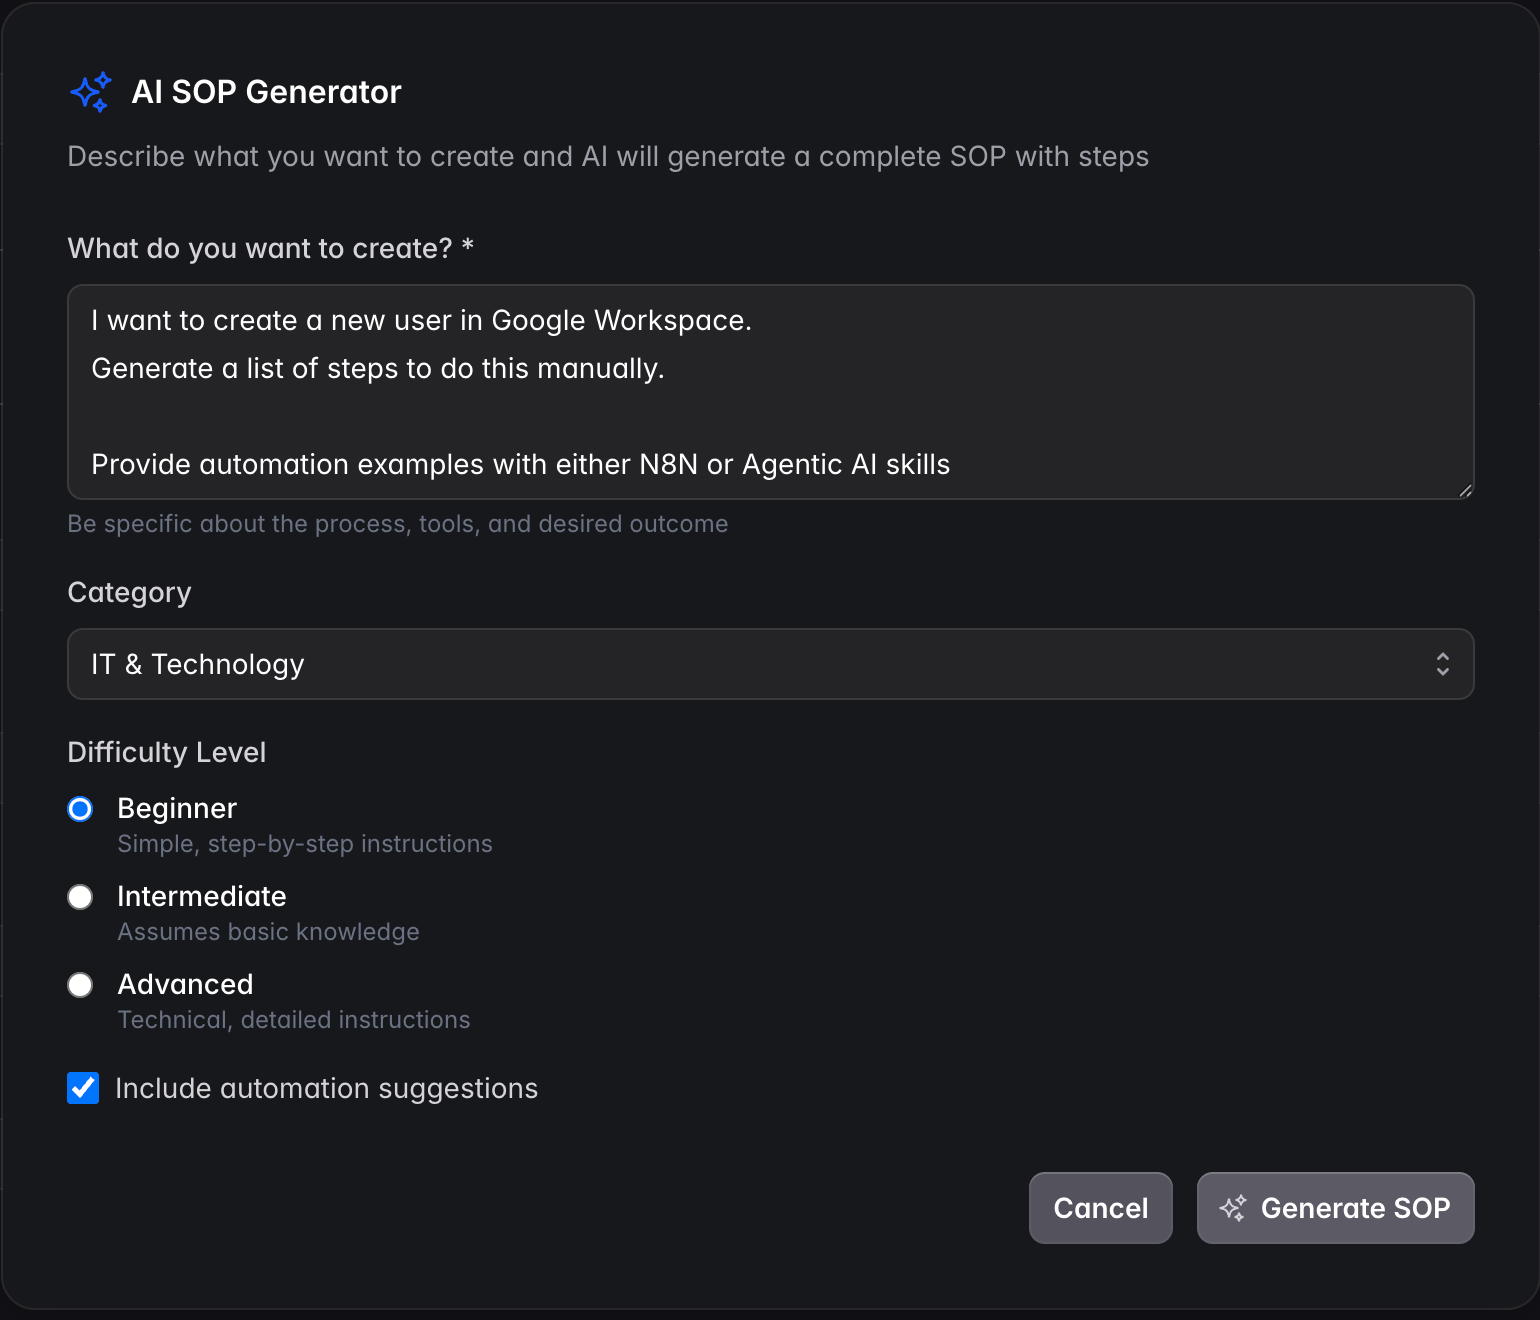Click the Advanced label text
The width and height of the screenshot is (1540, 1320).
coord(185,984)
